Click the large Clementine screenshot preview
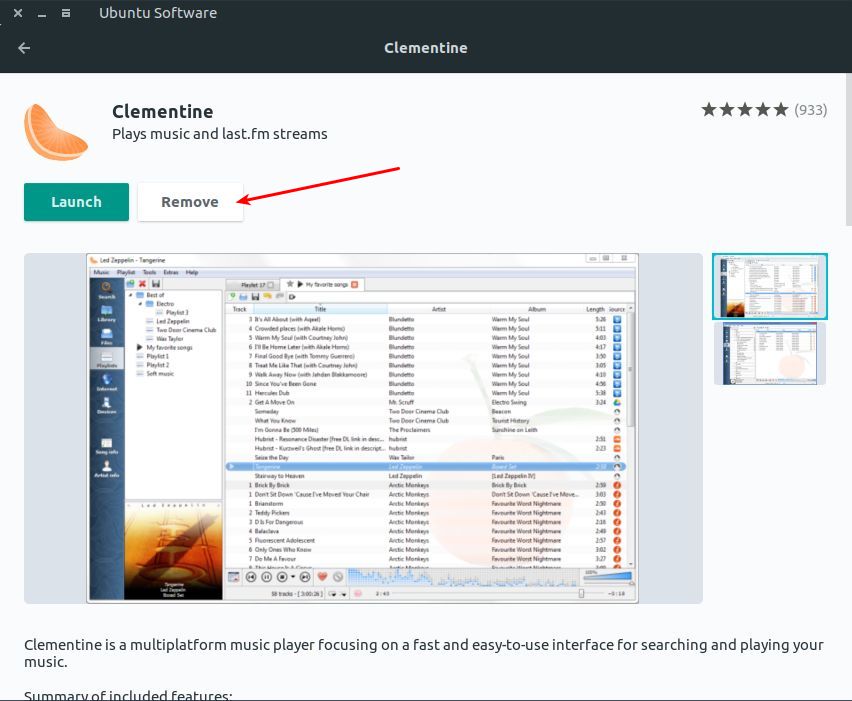The height and width of the screenshot is (701, 852). [362, 428]
